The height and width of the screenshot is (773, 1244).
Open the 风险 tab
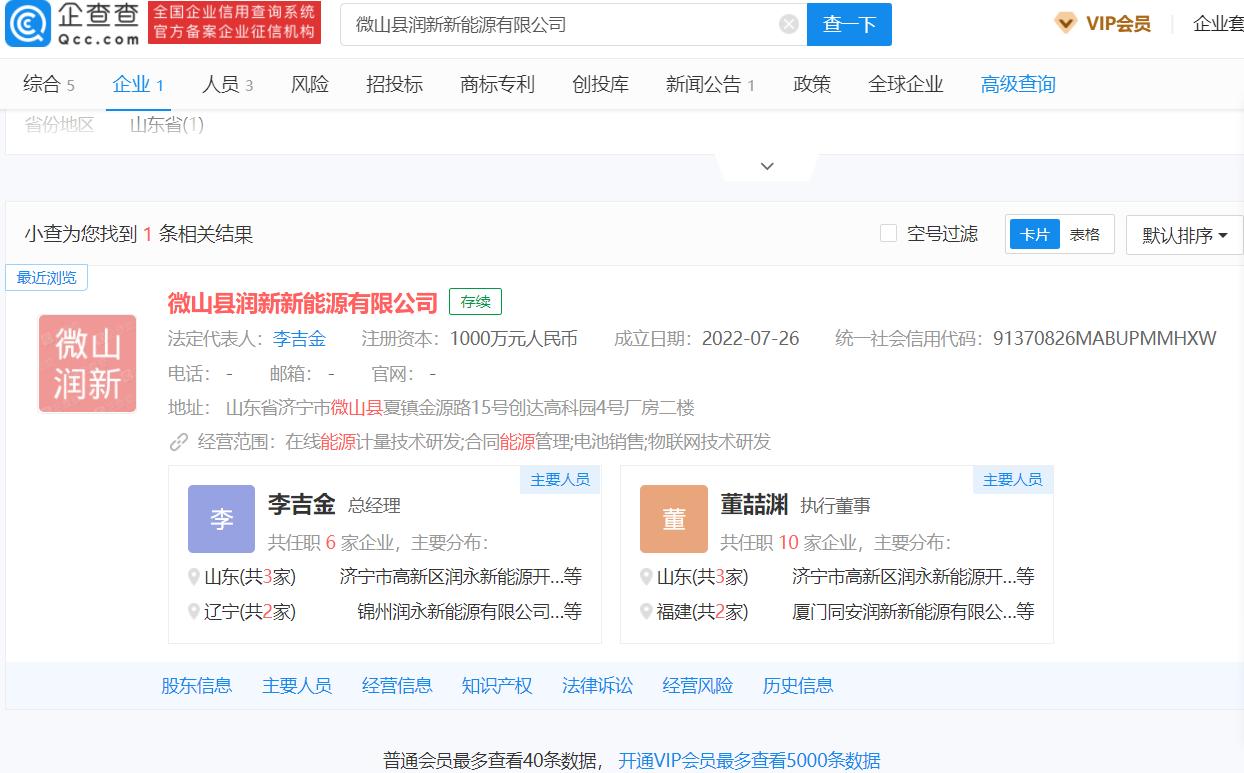(310, 84)
